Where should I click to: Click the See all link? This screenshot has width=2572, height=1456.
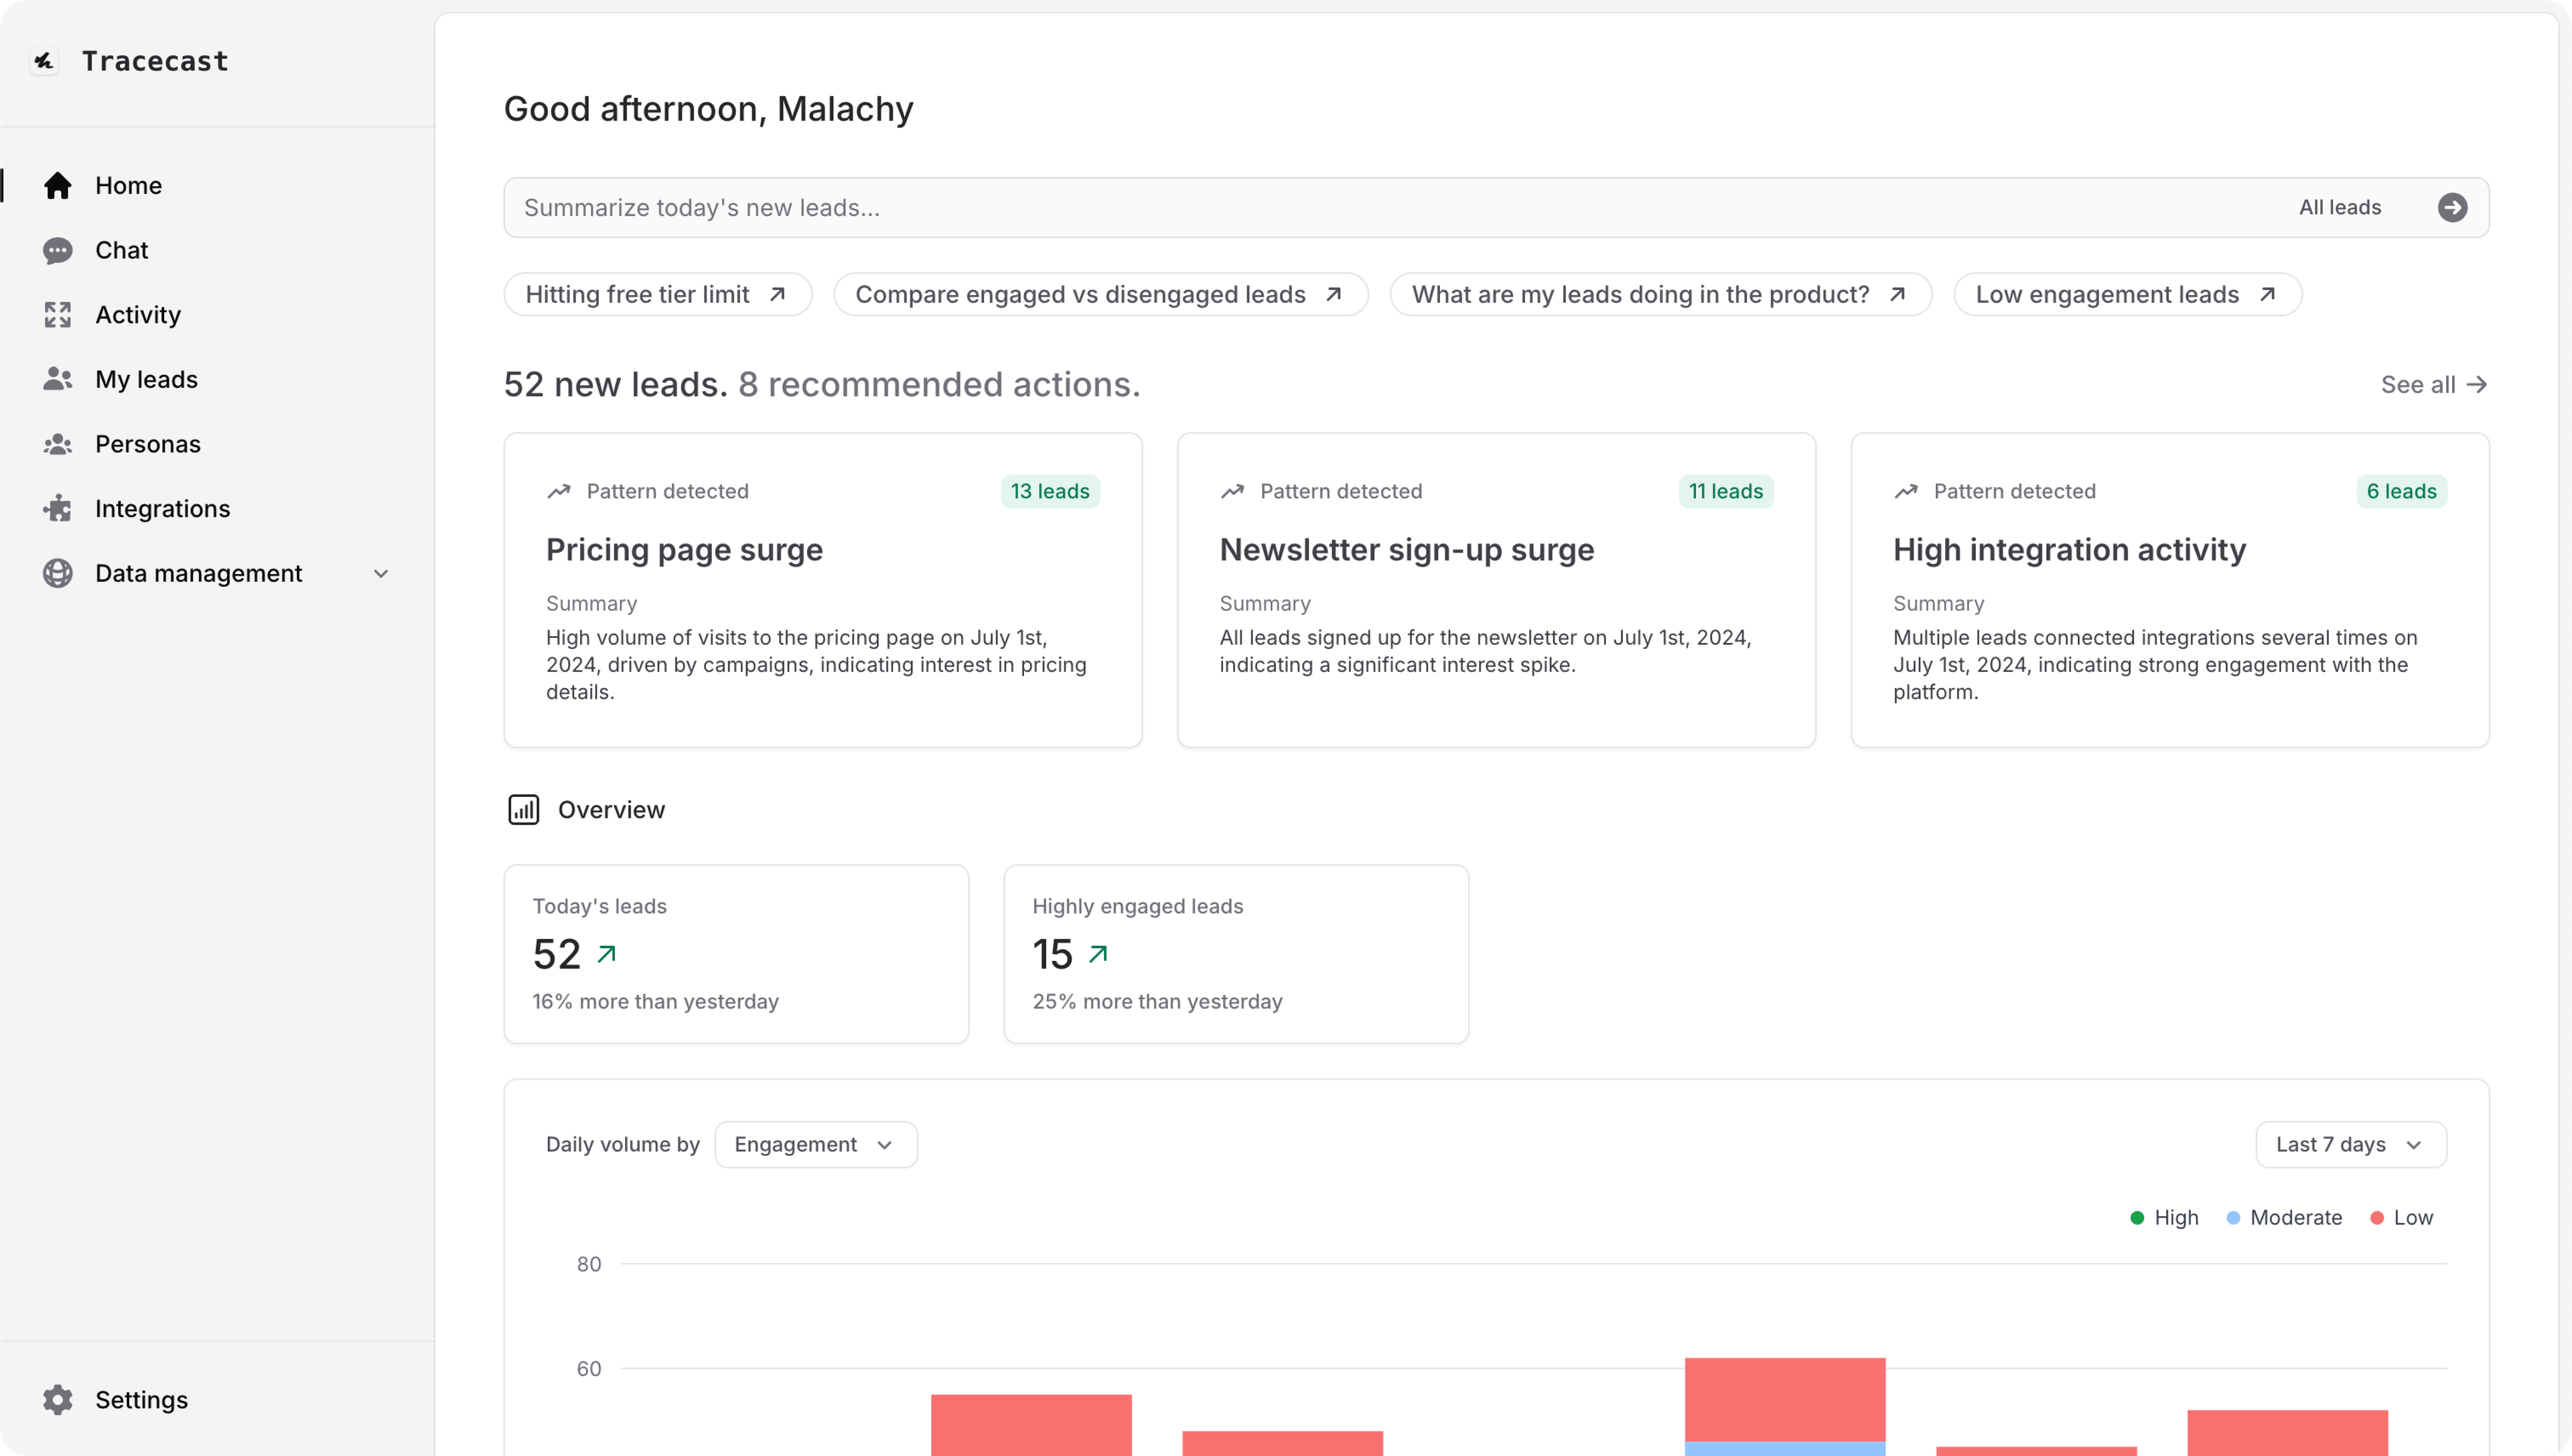(x=2433, y=385)
